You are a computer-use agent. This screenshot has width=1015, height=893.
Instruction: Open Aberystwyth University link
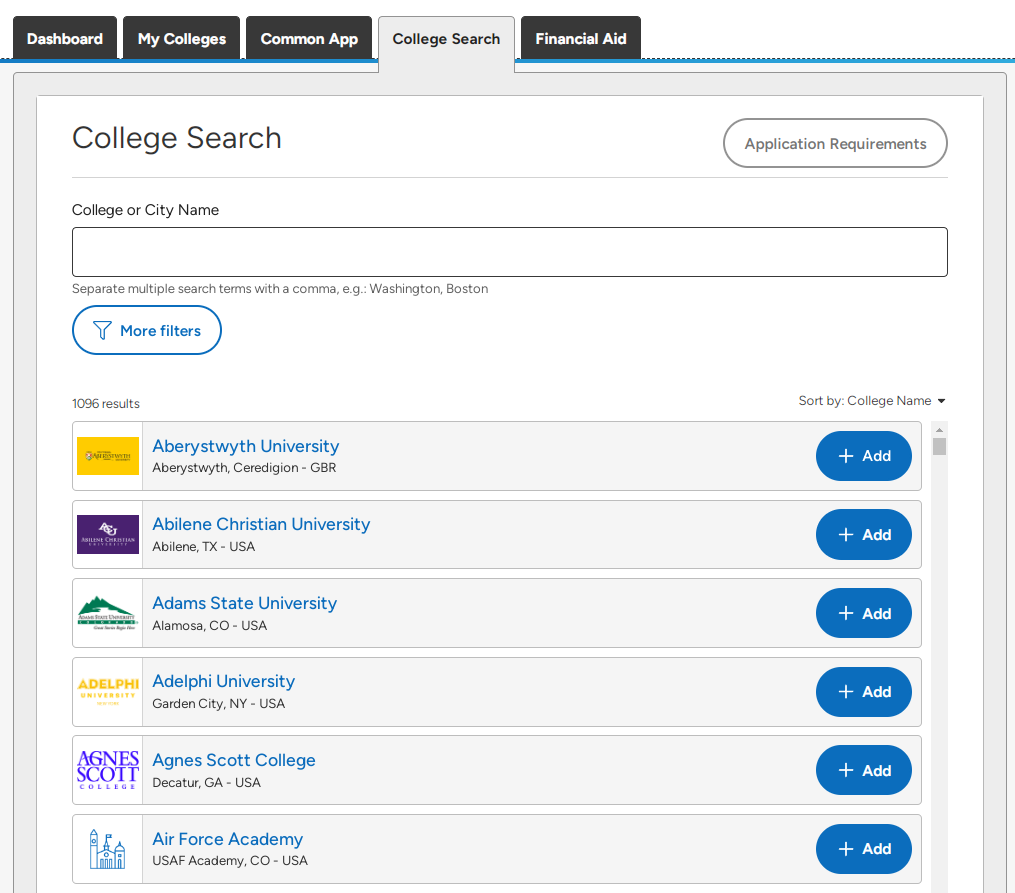tap(245, 446)
